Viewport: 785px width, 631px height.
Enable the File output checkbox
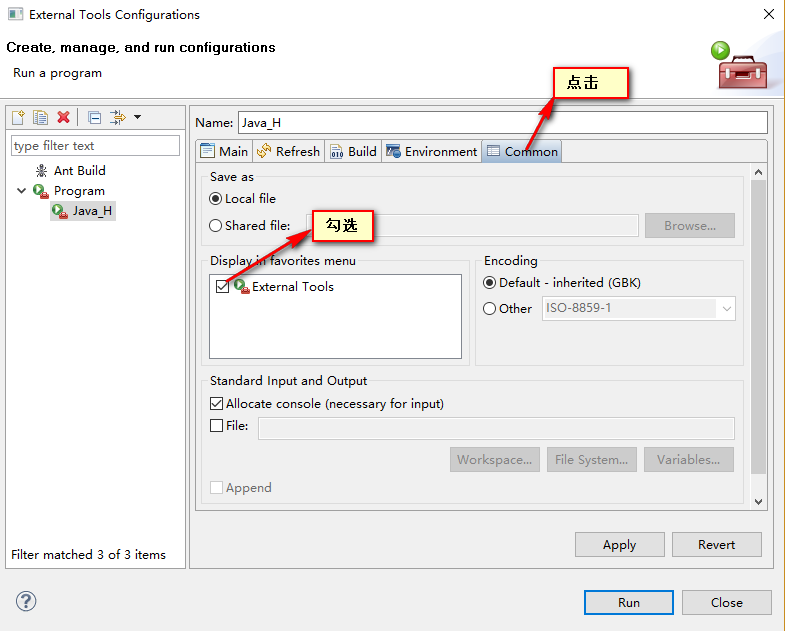pos(216,426)
